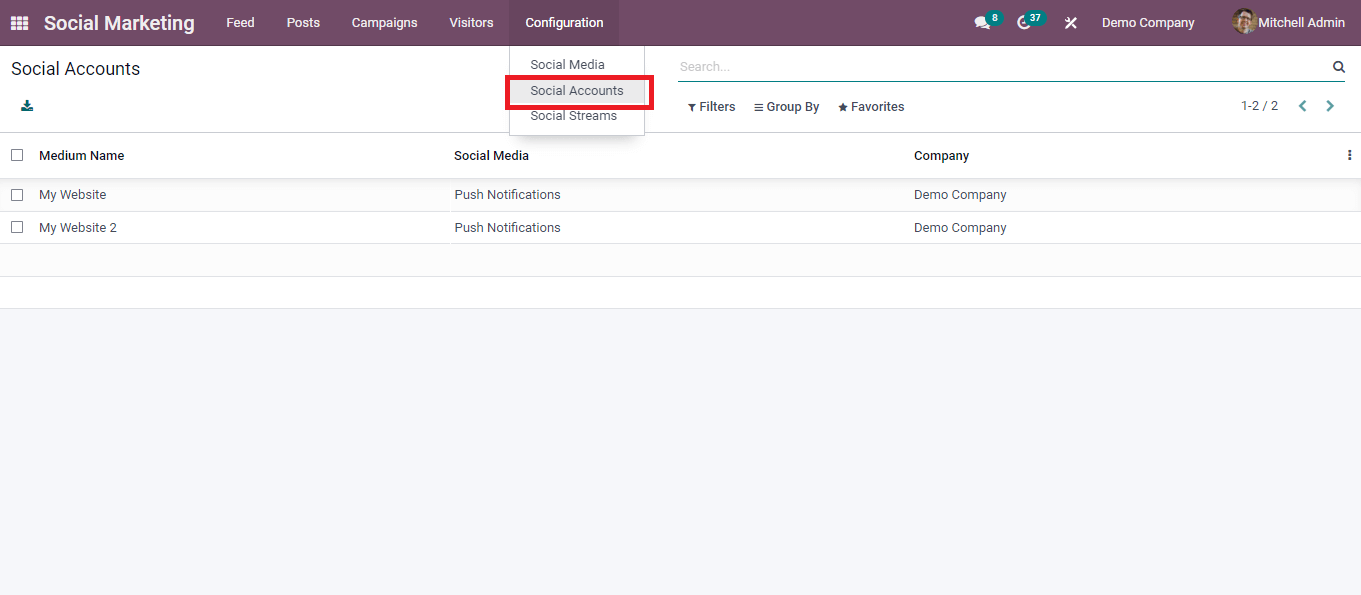Viewport: 1361px width, 595px height.
Task: Open the activities clock icon
Action: (x=1024, y=23)
